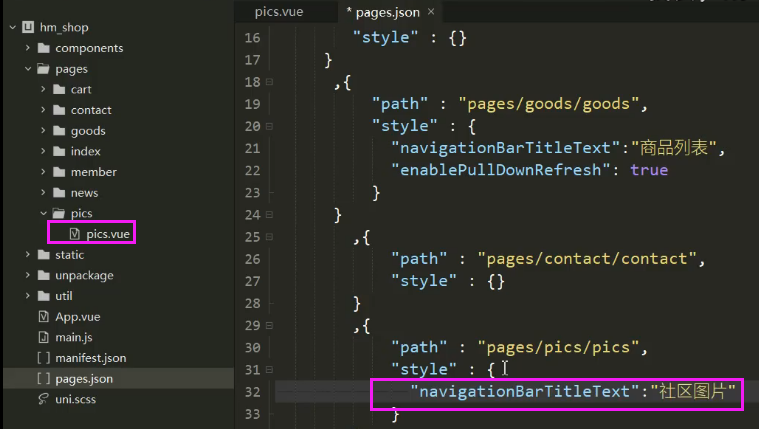
Task: Click the manifest.json bracket icon
Action: pos(44,358)
